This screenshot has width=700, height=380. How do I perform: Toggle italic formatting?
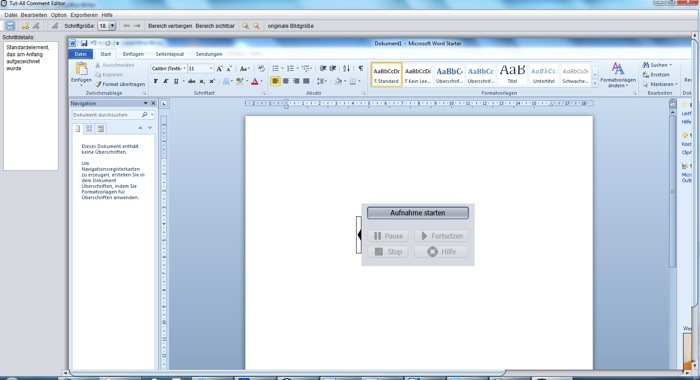[166, 81]
